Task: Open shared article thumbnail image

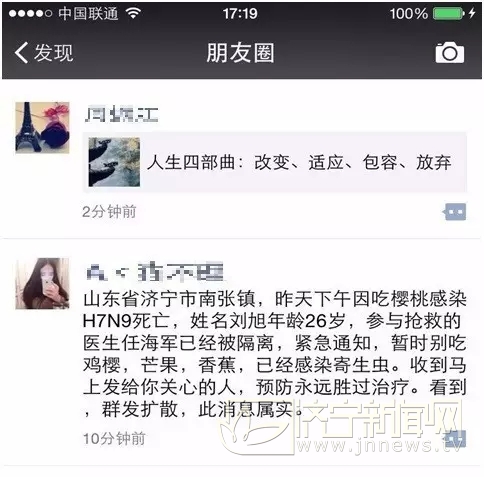Action: click(x=114, y=162)
